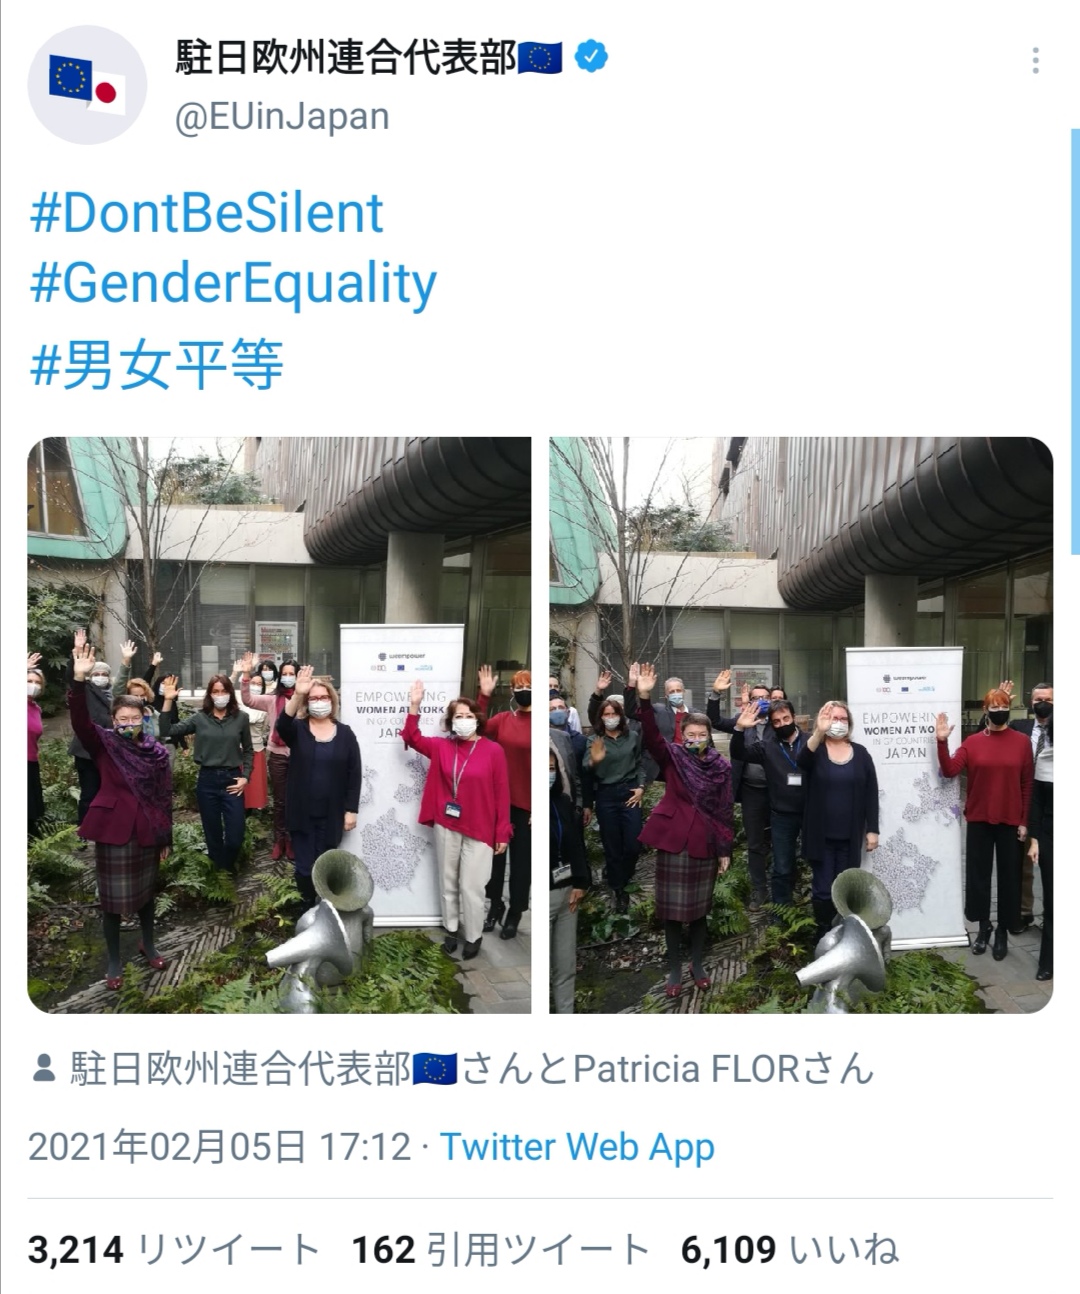Screen dimensions: 1080x1294
Task: Open the 2021年02月05日 17:12 timestamp
Action: (x=219, y=1147)
